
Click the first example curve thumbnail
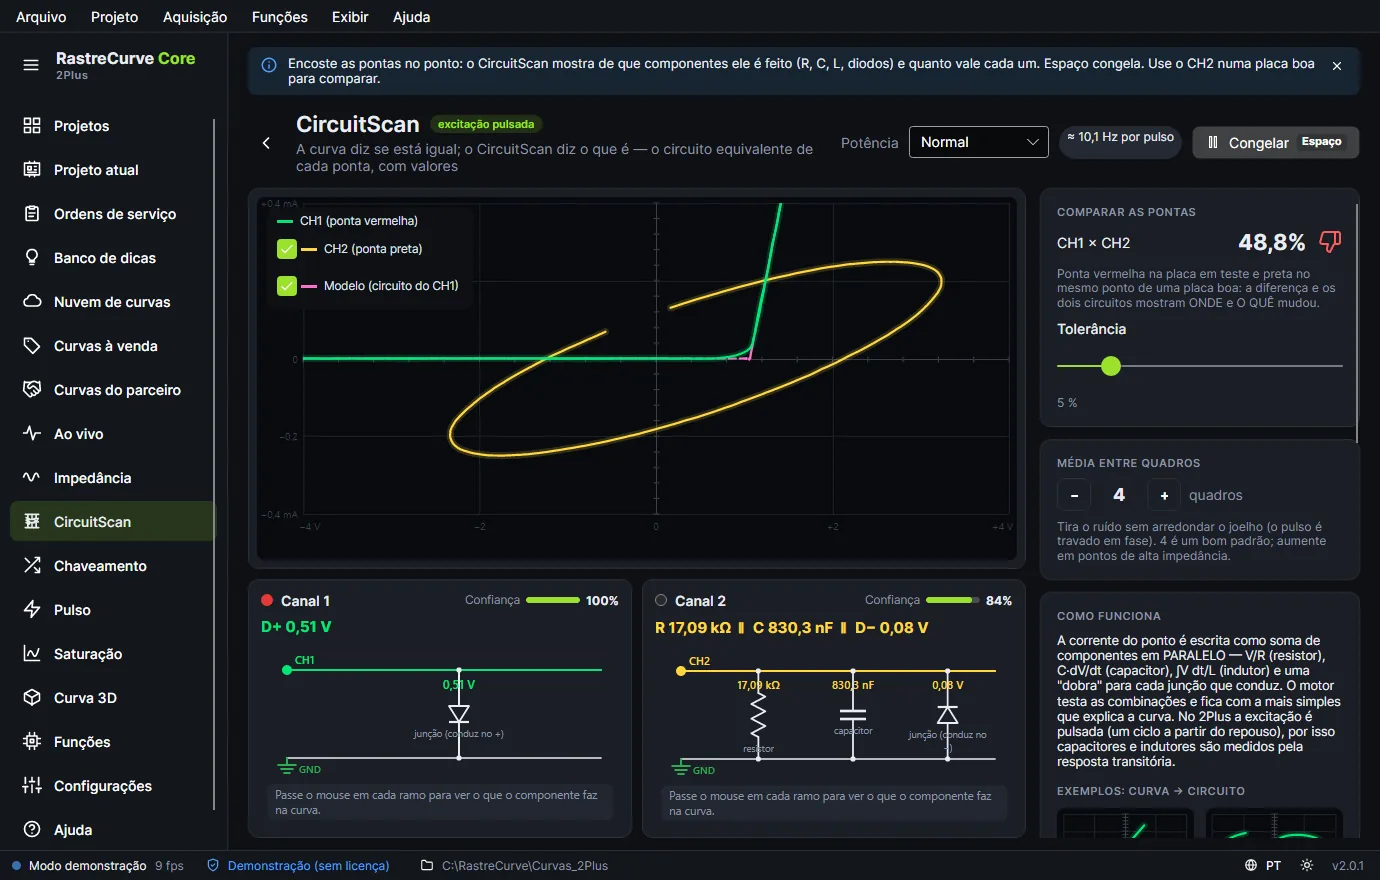tap(1125, 823)
